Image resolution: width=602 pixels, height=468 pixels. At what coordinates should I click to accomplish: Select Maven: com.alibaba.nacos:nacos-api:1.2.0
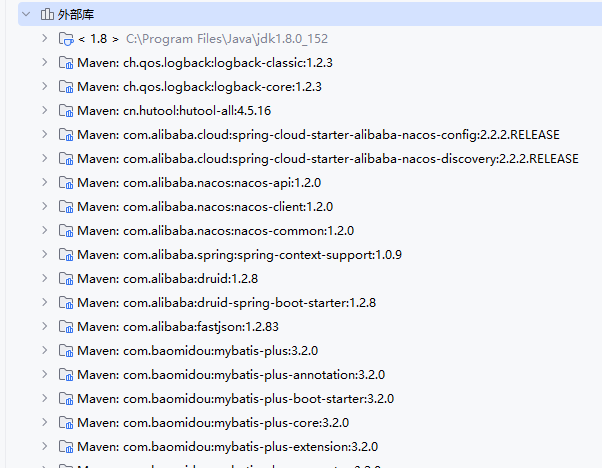tap(199, 183)
